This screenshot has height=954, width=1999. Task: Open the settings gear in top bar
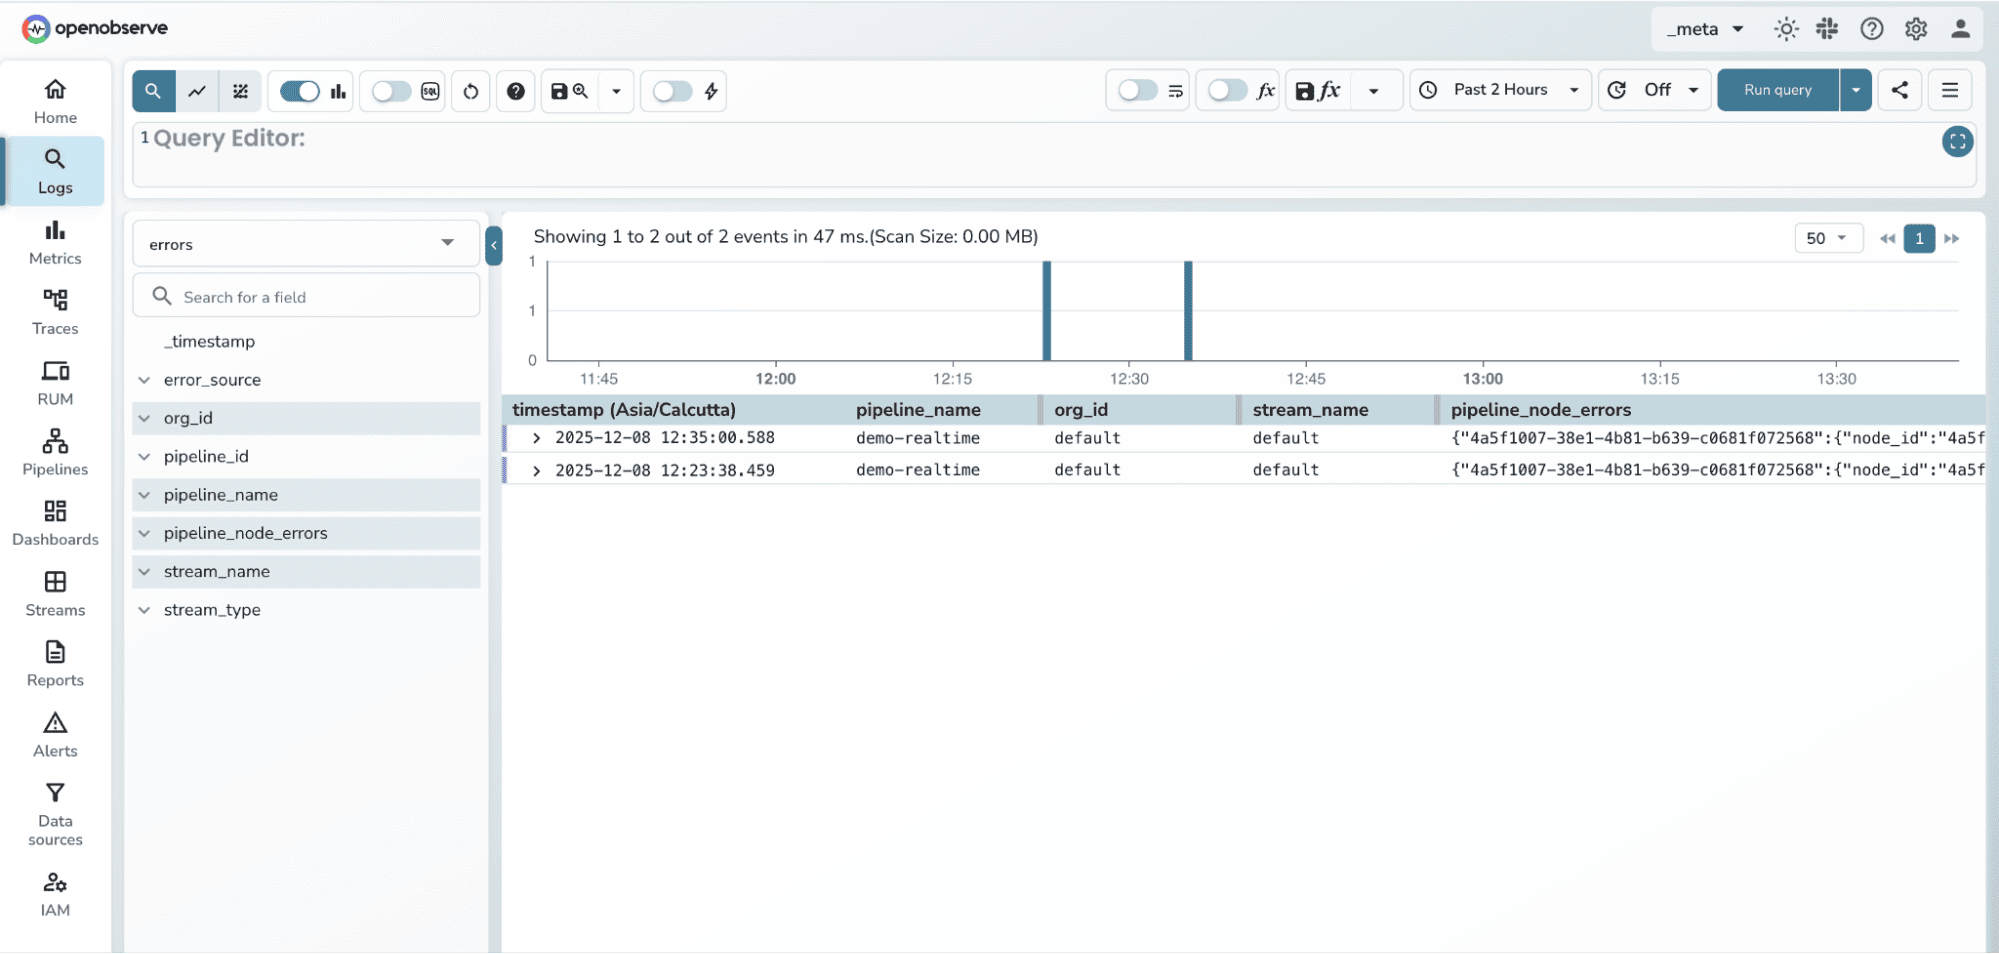coord(1915,29)
